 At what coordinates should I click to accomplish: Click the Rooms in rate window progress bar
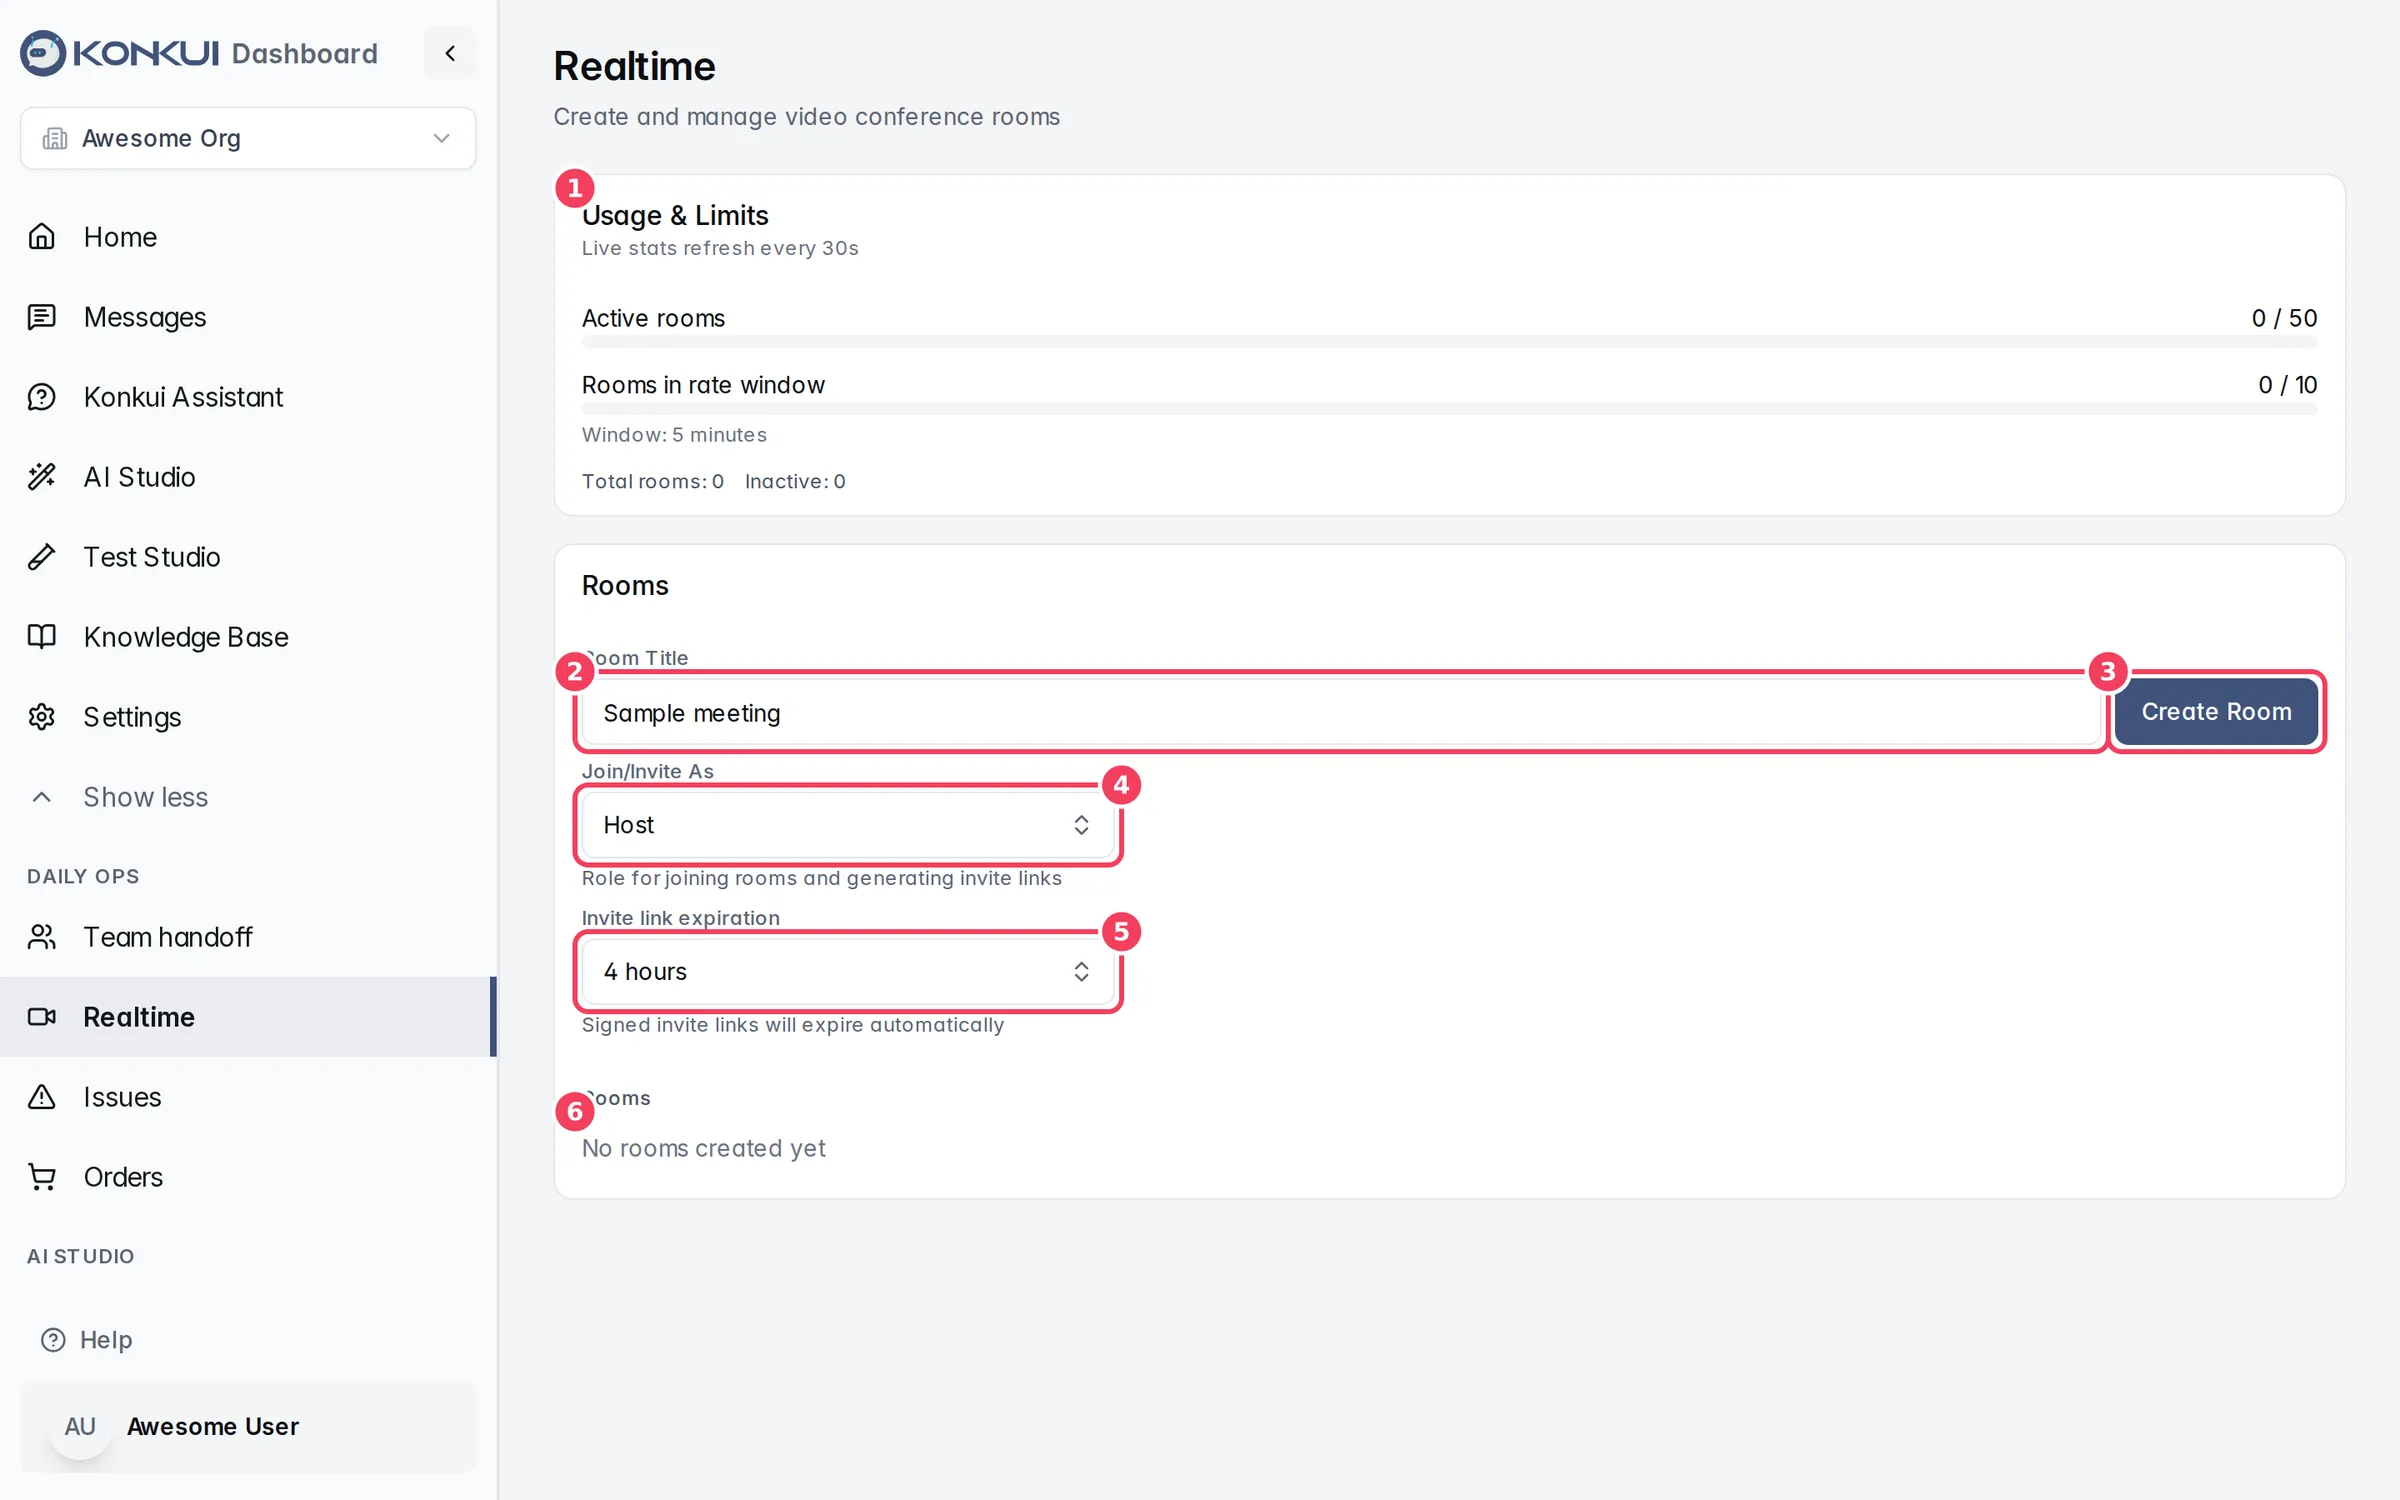(1449, 408)
